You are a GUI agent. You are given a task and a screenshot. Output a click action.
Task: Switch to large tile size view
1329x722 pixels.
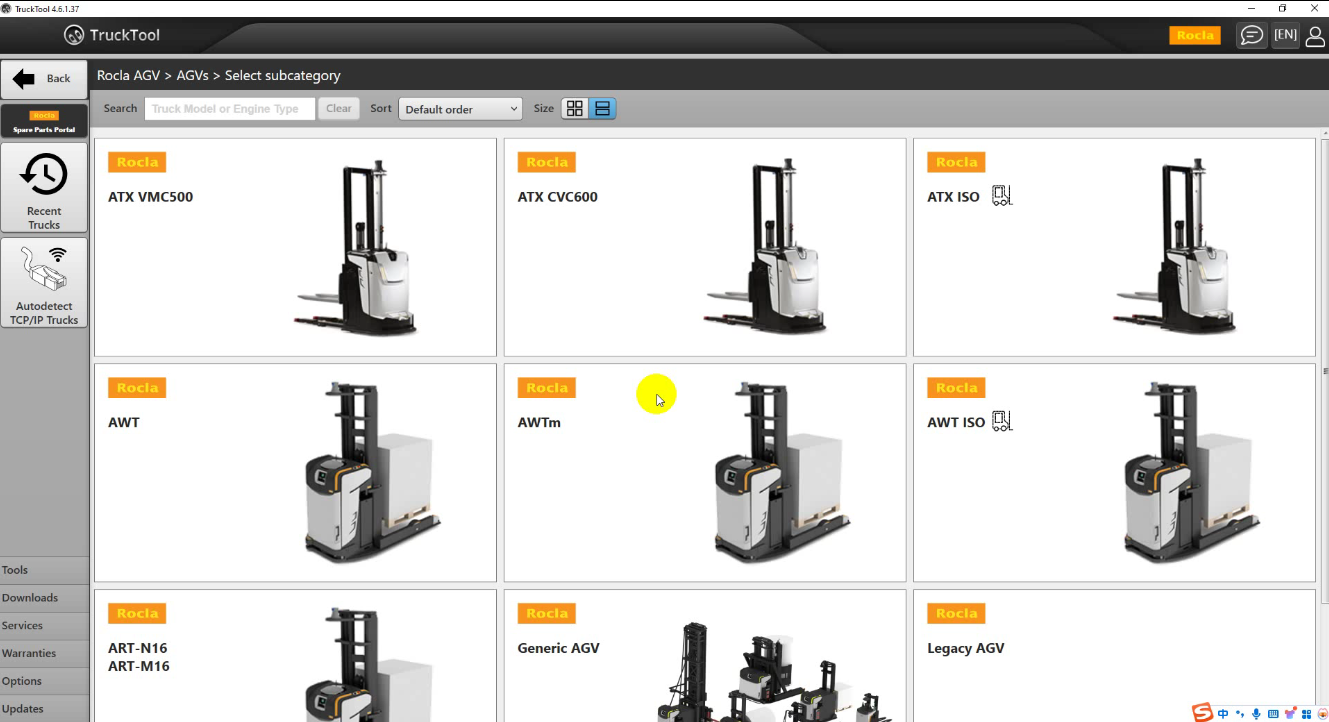click(x=602, y=109)
